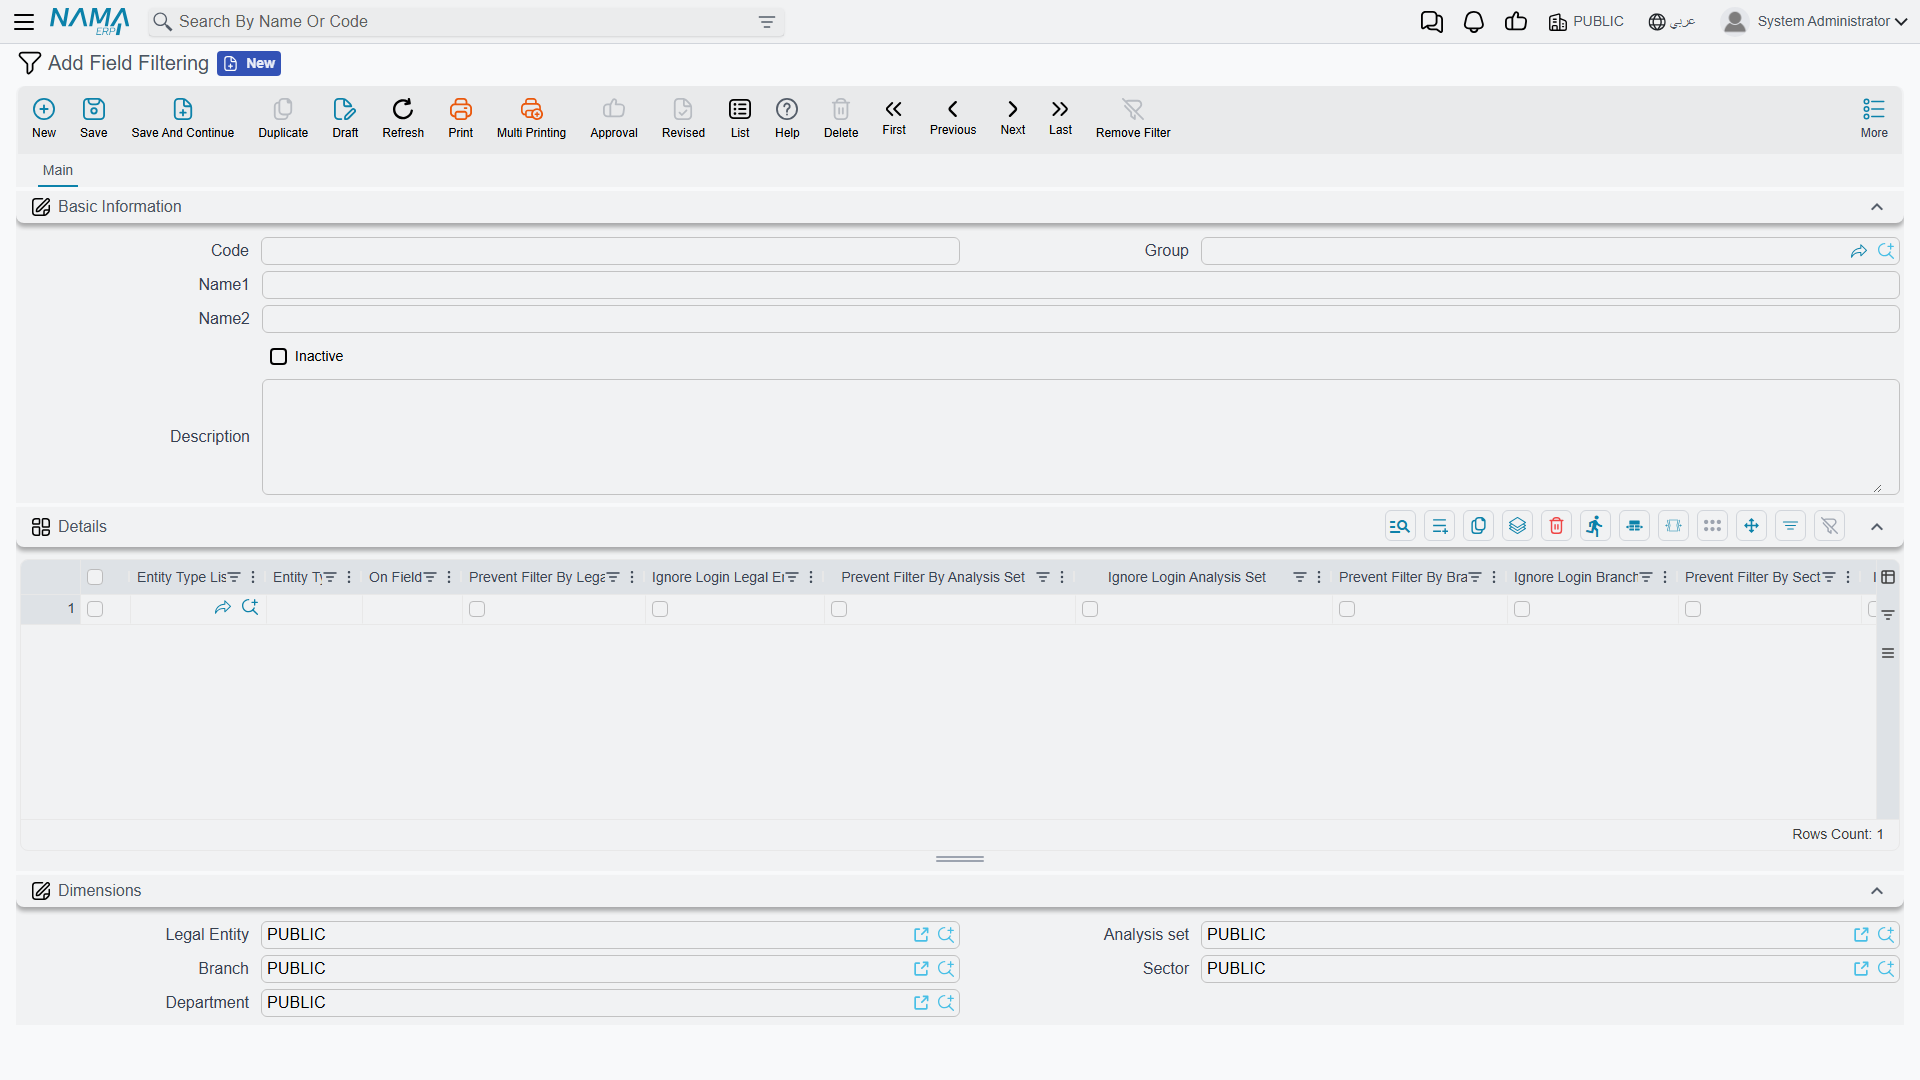
Task: Click the Code input field
Action: 610,251
